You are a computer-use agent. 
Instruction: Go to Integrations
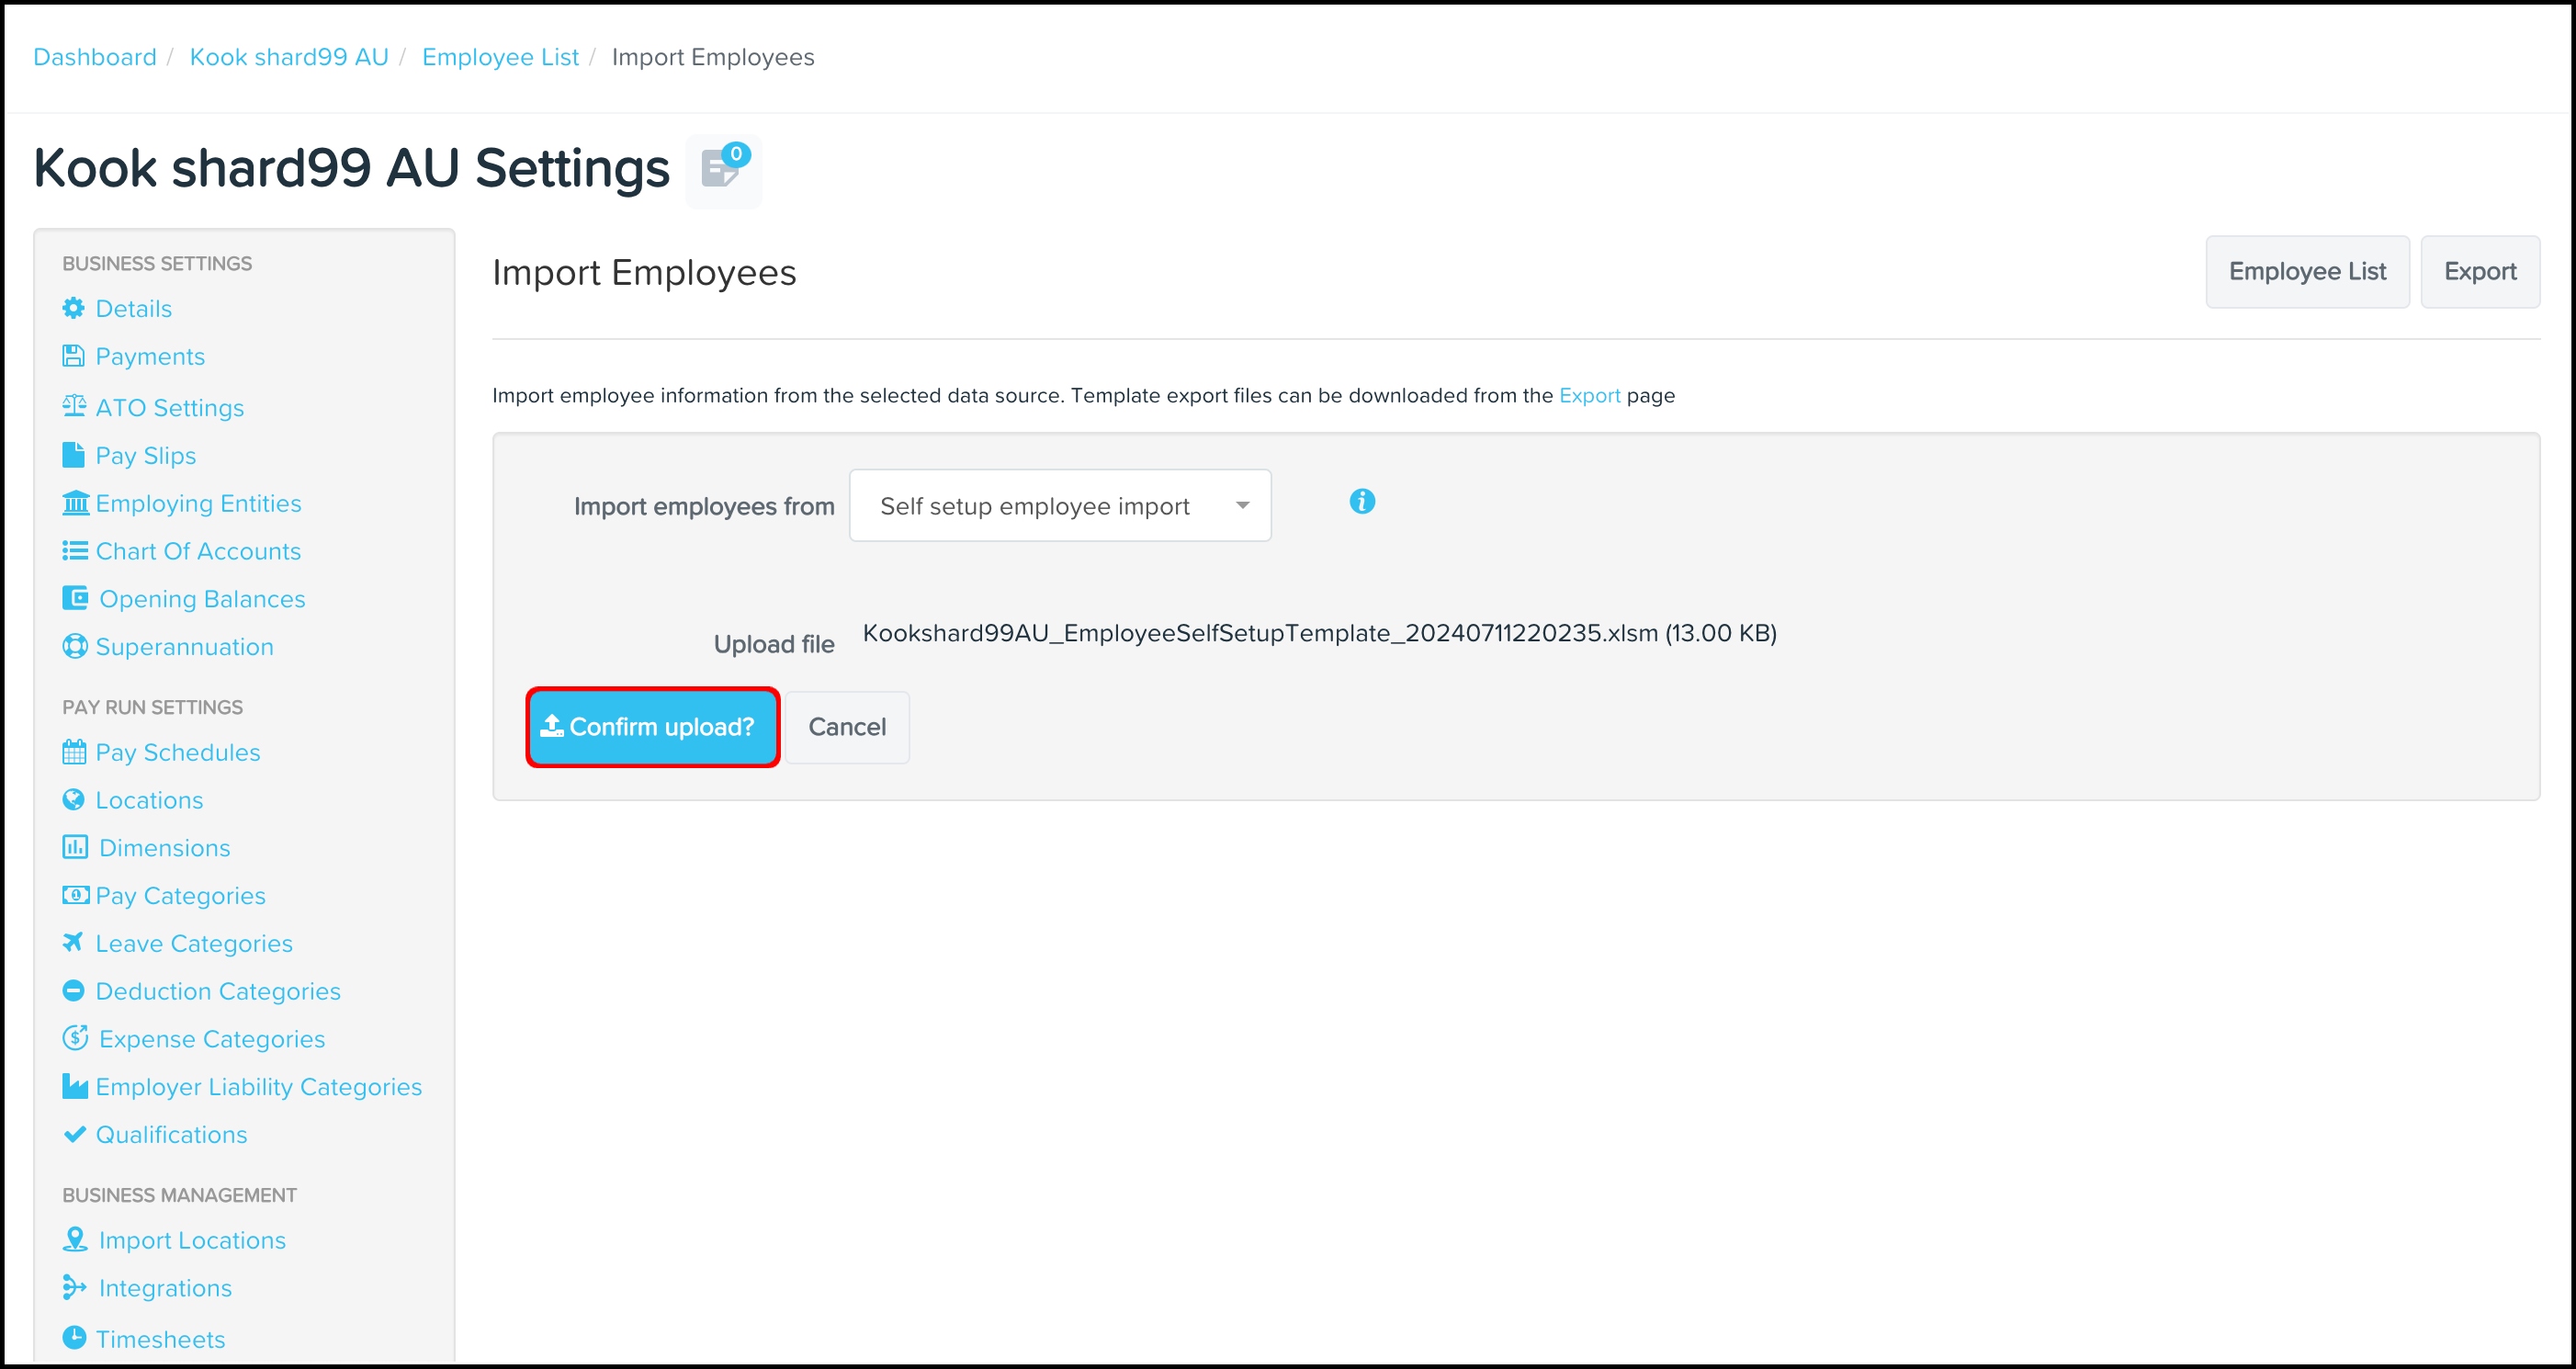[x=165, y=1288]
